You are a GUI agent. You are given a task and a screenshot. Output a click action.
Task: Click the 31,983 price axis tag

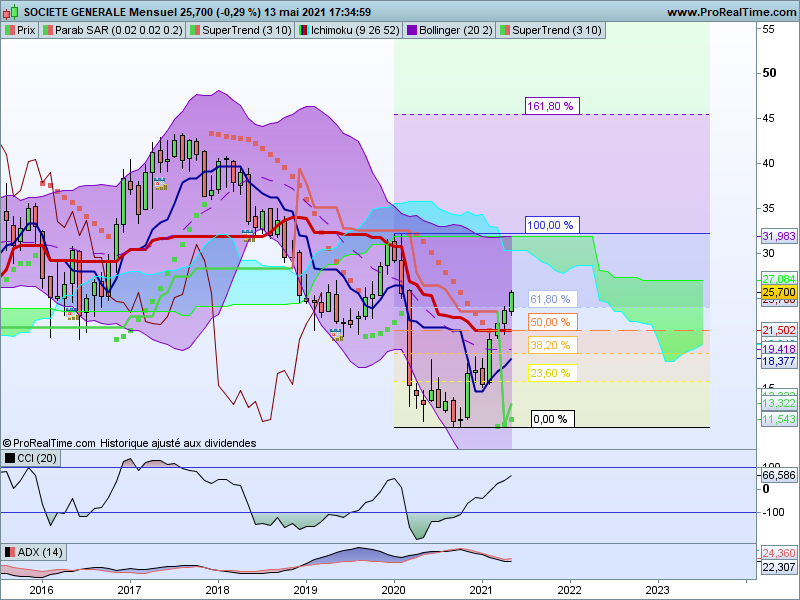779,236
